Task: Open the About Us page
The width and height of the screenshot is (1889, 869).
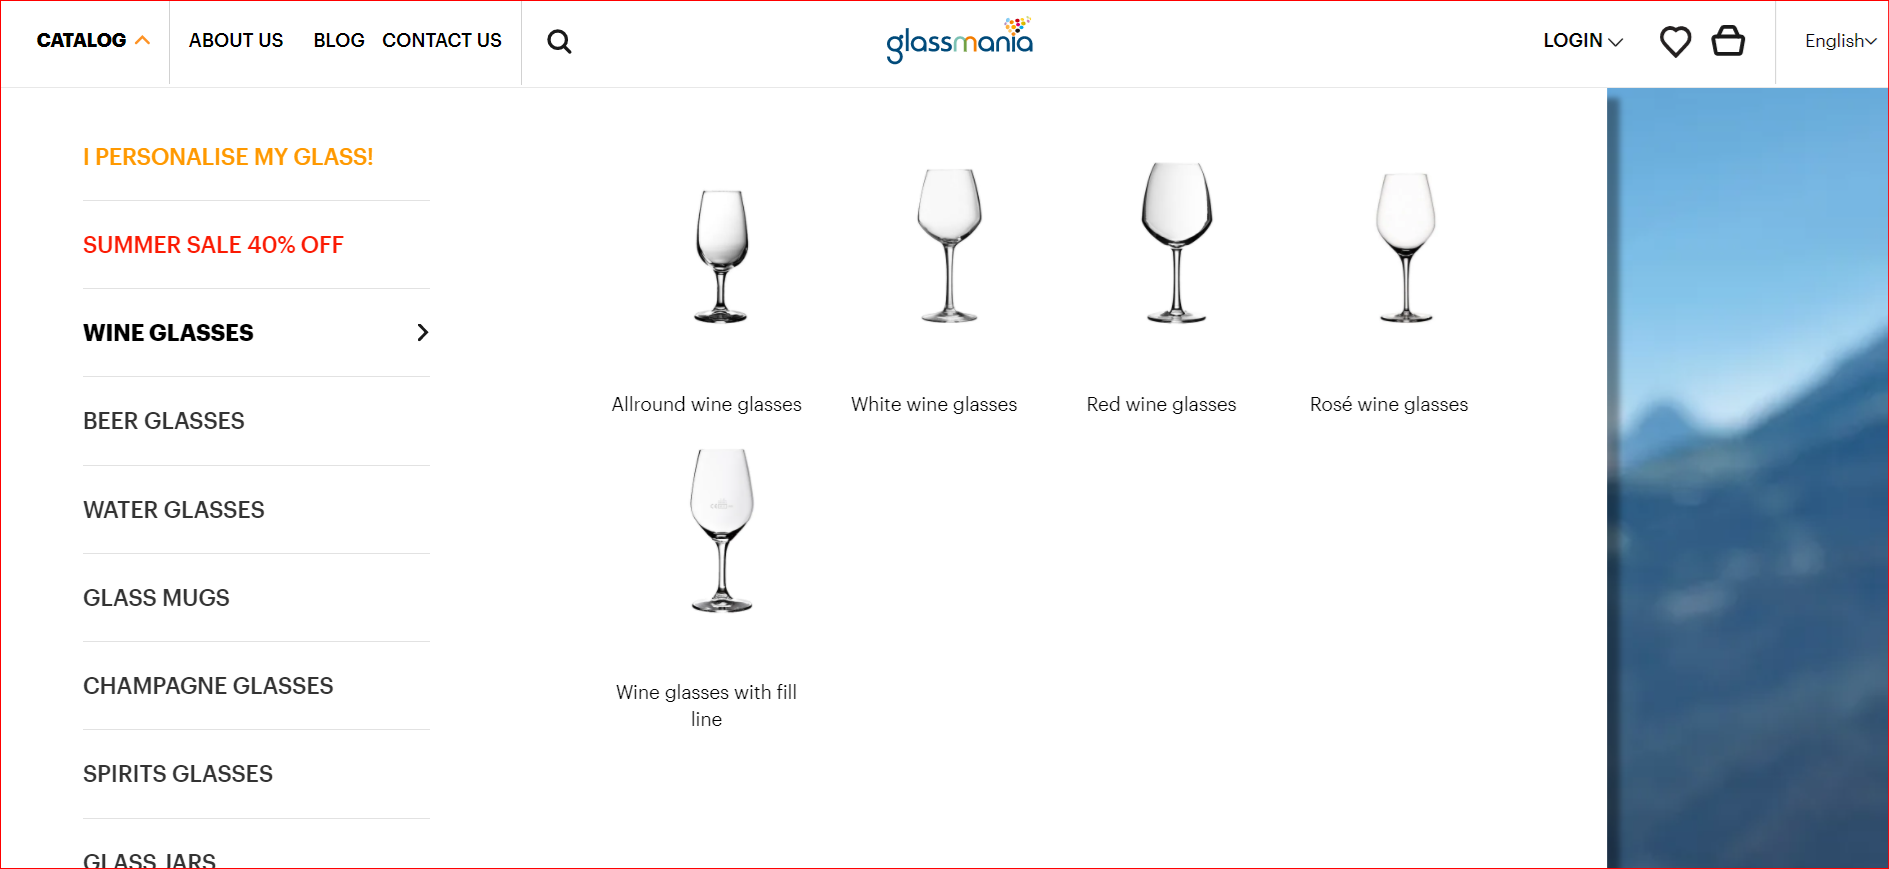Action: tap(236, 41)
